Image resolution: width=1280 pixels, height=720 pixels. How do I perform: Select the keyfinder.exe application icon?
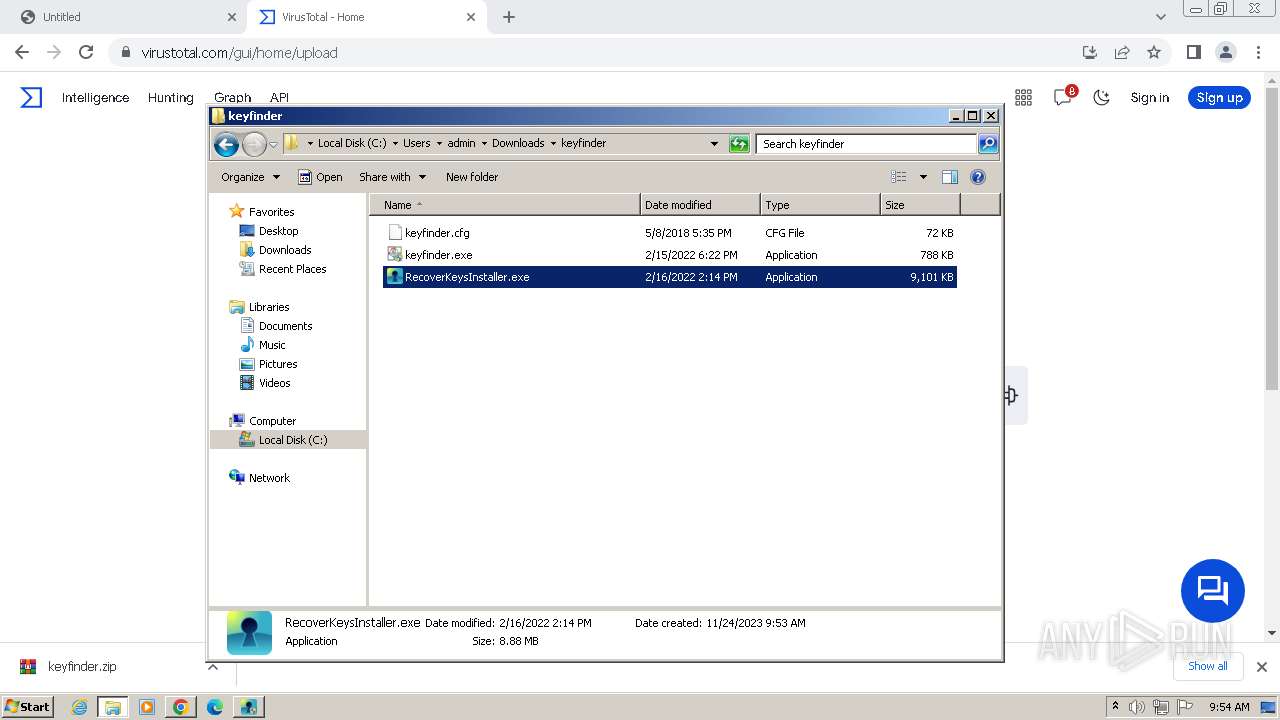pyautogui.click(x=395, y=254)
